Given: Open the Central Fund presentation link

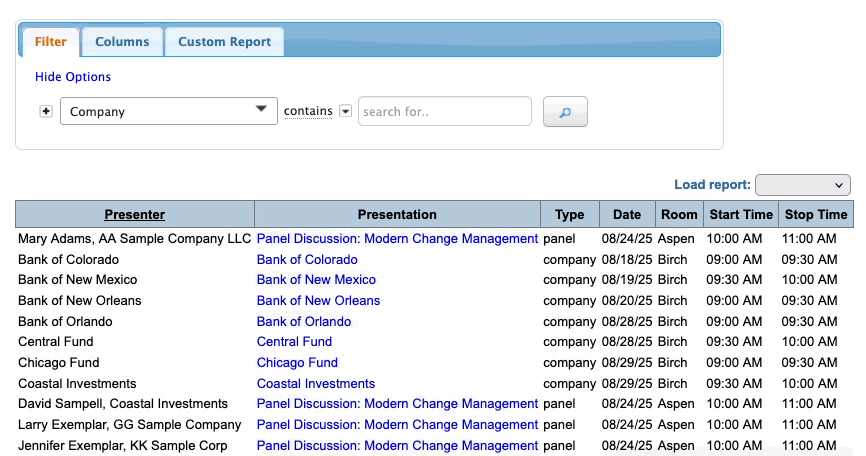Looking at the screenshot, I should pyautogui.click(x=294, y=342).
